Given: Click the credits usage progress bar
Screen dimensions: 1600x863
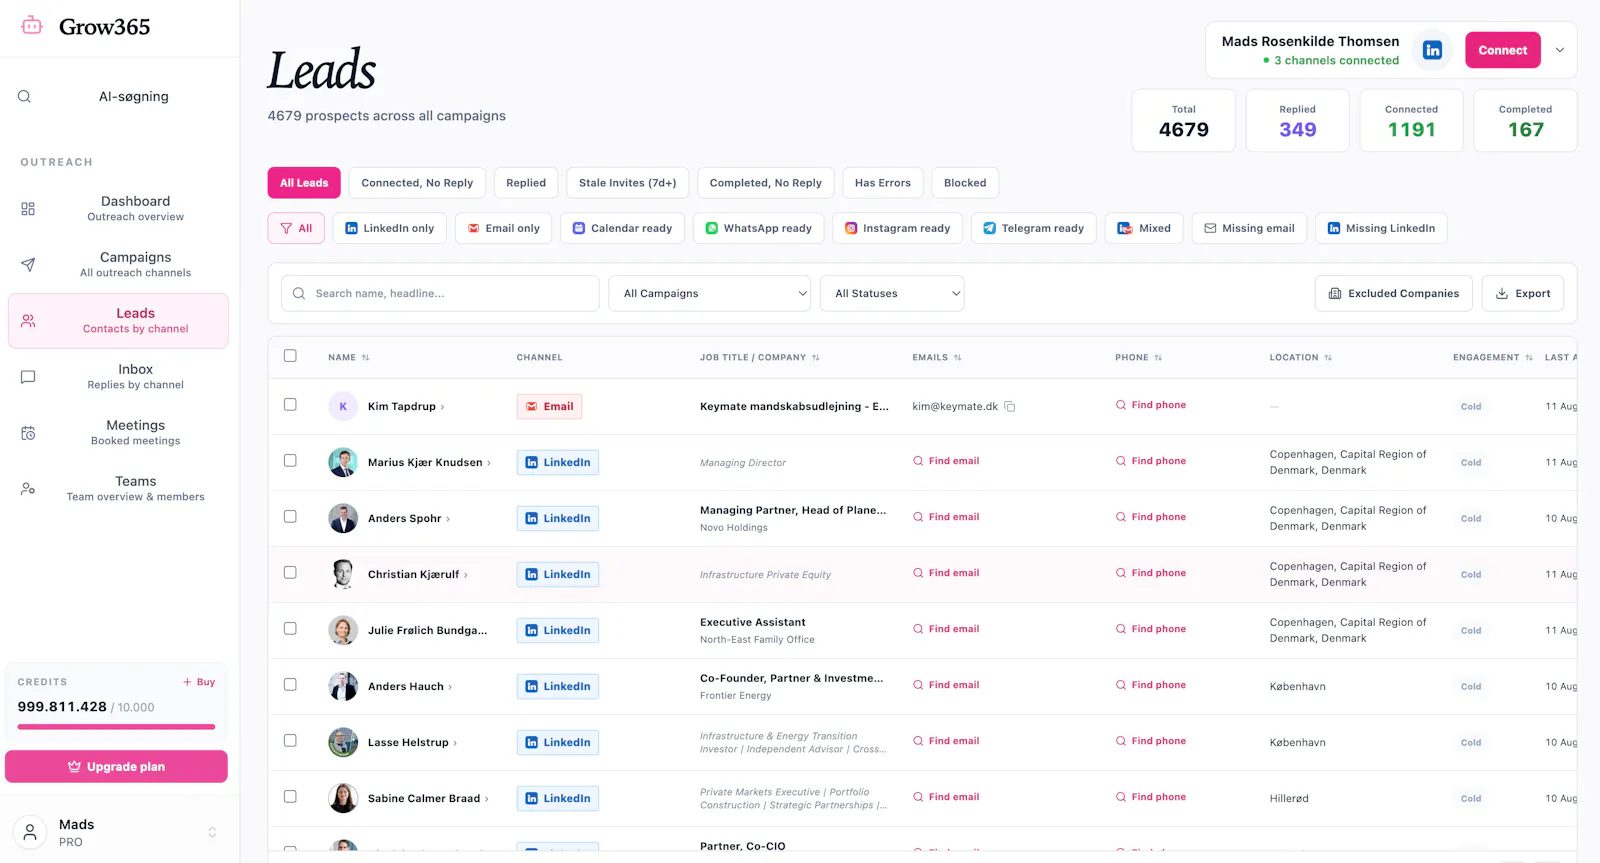Looking at the screenshot, I should [x=116, y=727].
